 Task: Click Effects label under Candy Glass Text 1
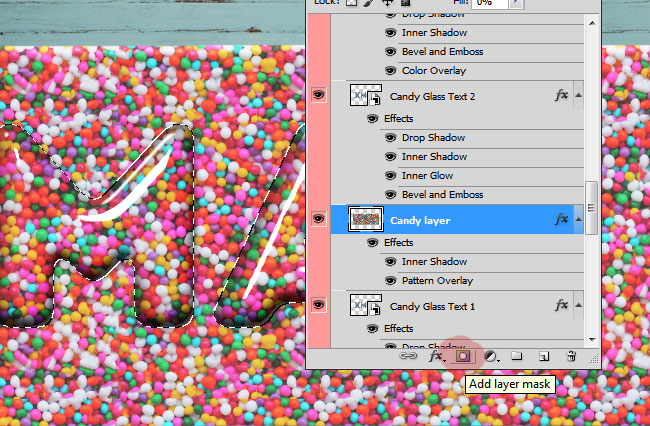point(398,329)
